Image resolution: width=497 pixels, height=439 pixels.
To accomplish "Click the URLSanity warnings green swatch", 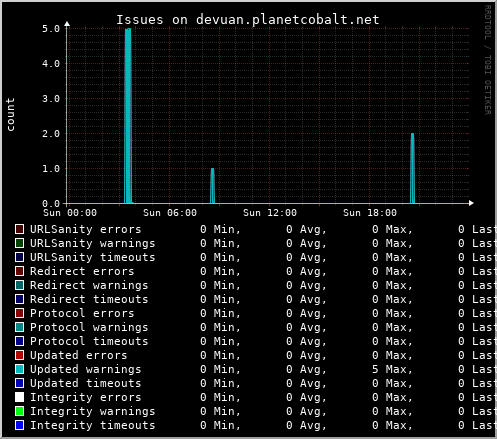I will pos(19,243).
